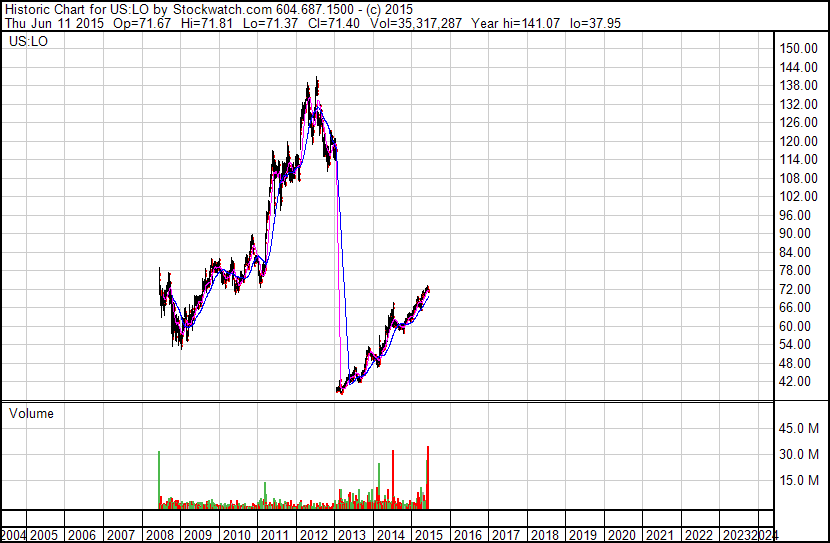Click the tall green 2008 volume bar
Image resolution: width=830 pixels, height=543 pixels.
[159, 480]
